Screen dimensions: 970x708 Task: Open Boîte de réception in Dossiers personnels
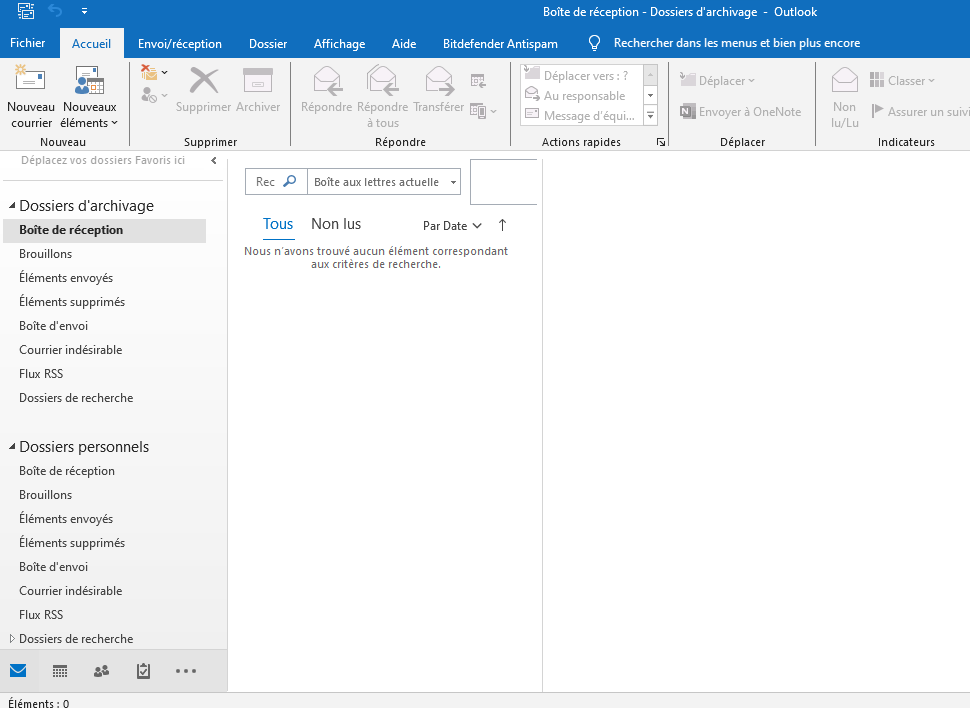pyautogui.click(x=67, y=471)
